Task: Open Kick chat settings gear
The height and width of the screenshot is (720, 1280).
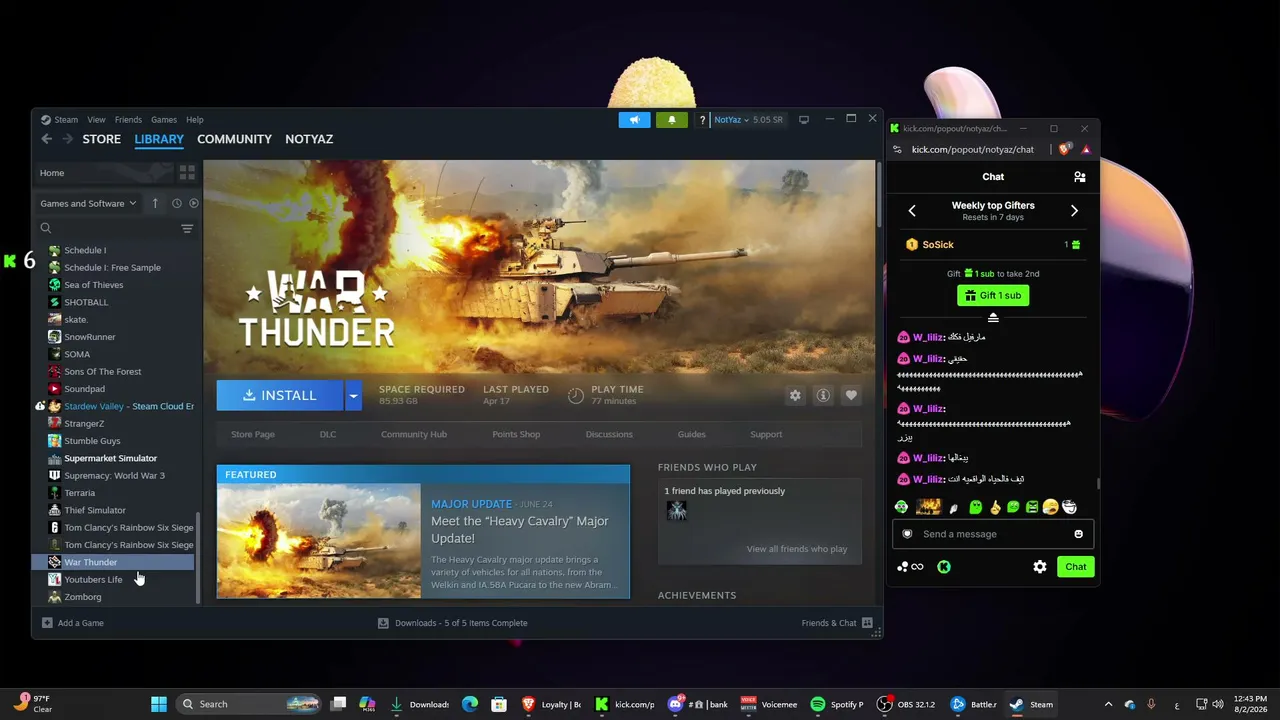Action: pos(1040,567)
